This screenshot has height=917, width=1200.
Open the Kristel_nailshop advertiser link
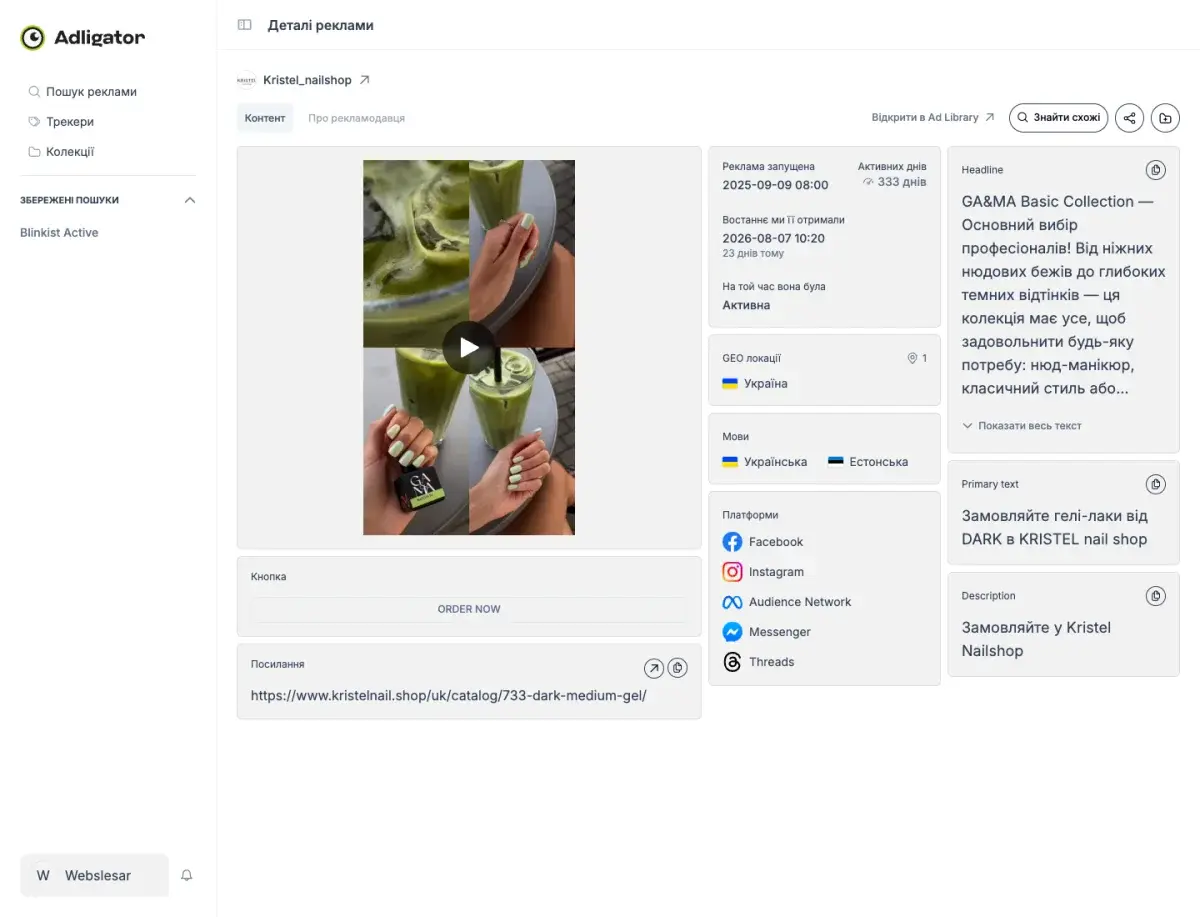307,80
